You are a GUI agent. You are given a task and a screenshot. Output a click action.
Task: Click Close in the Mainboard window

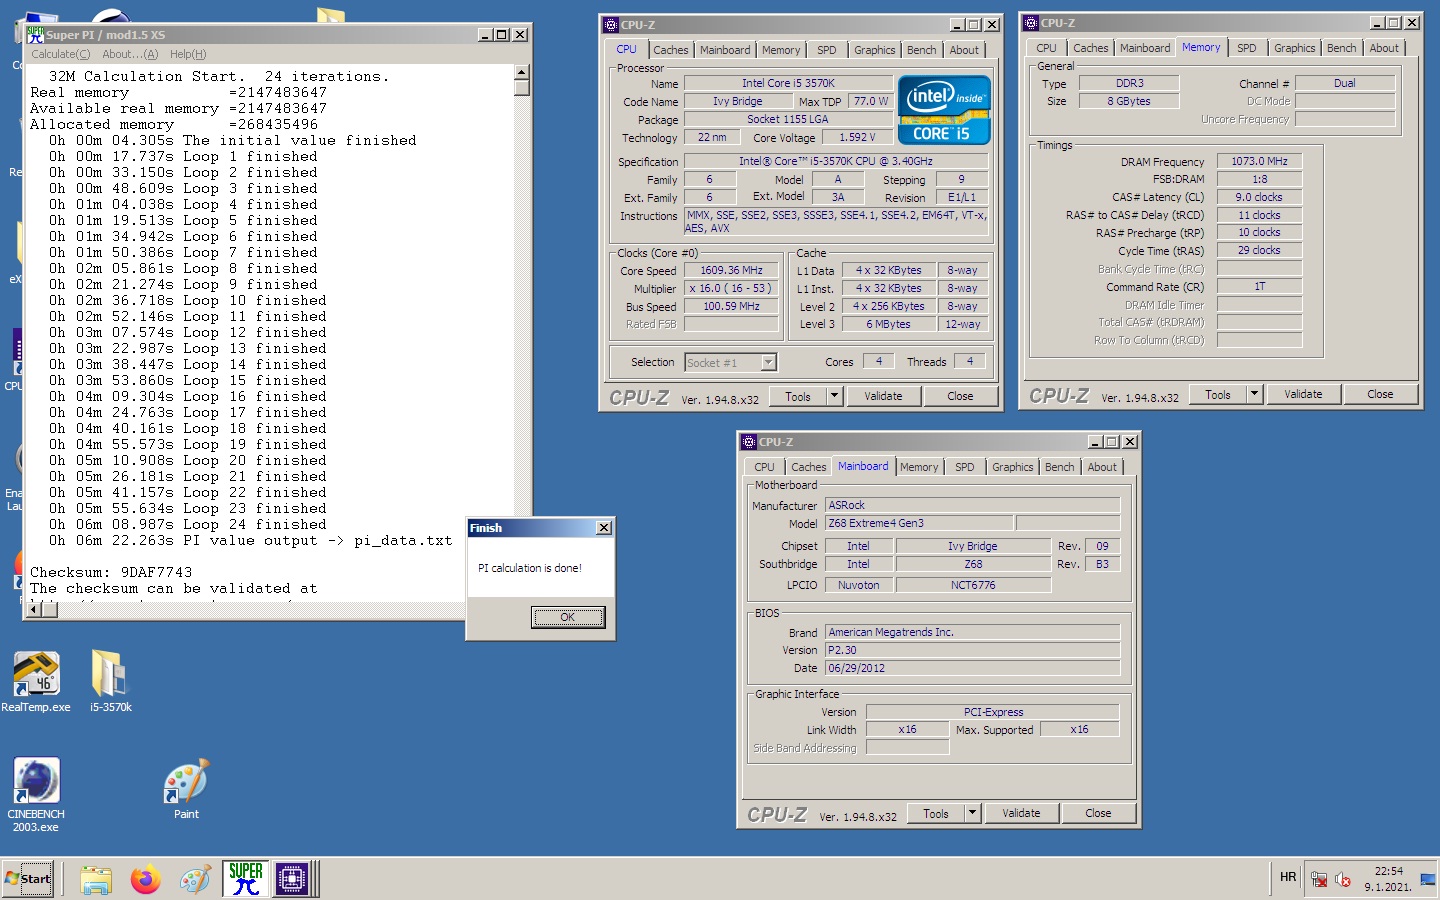tap(1098, 813)
